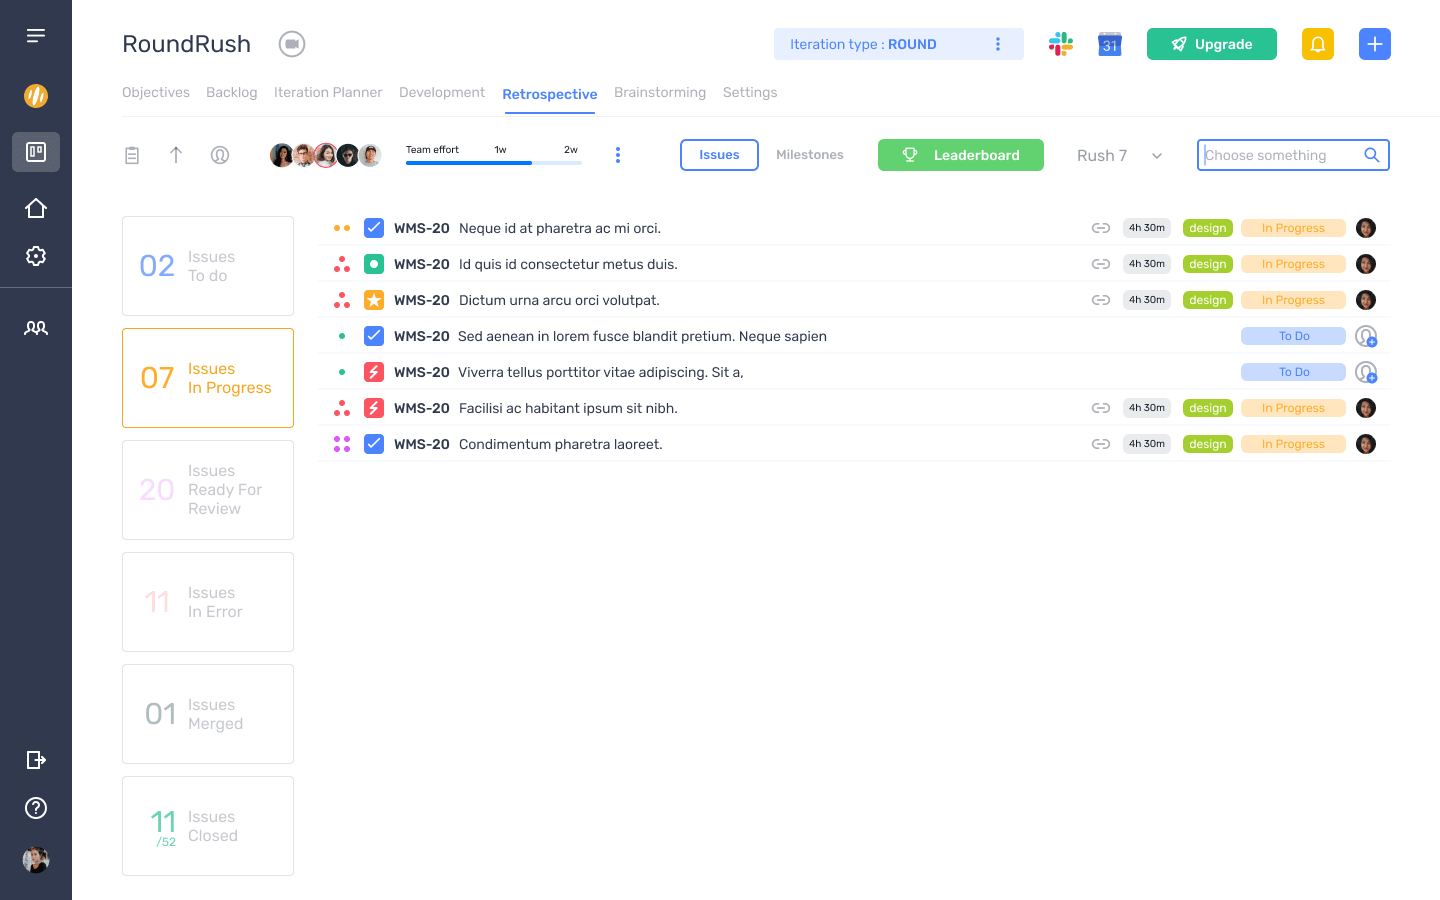Viewport: 1440px width, 900px height.
Task: Toggle checkbox for Sed aenean in lorem issue
Action: click(374, 336)
